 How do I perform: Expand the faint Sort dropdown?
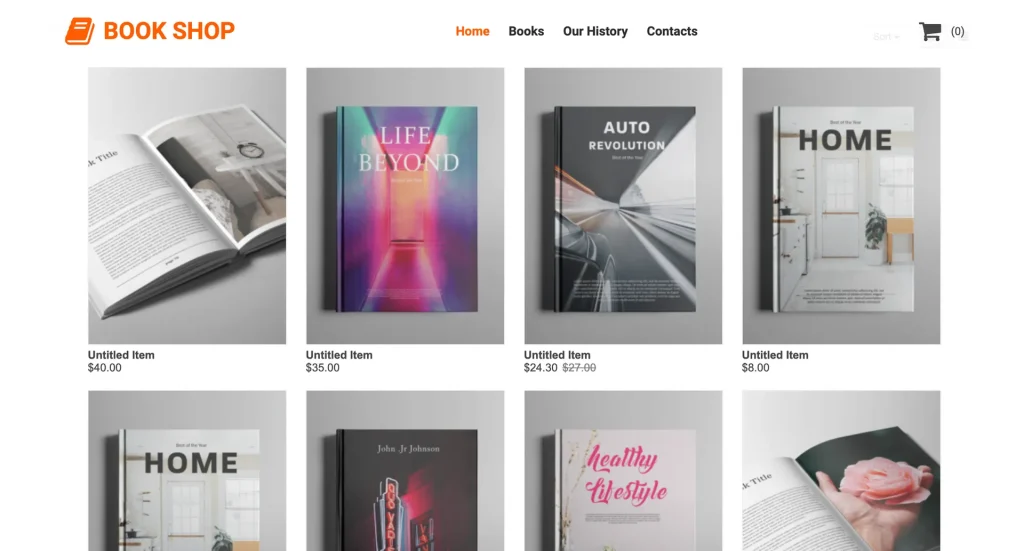click(886, 37)
